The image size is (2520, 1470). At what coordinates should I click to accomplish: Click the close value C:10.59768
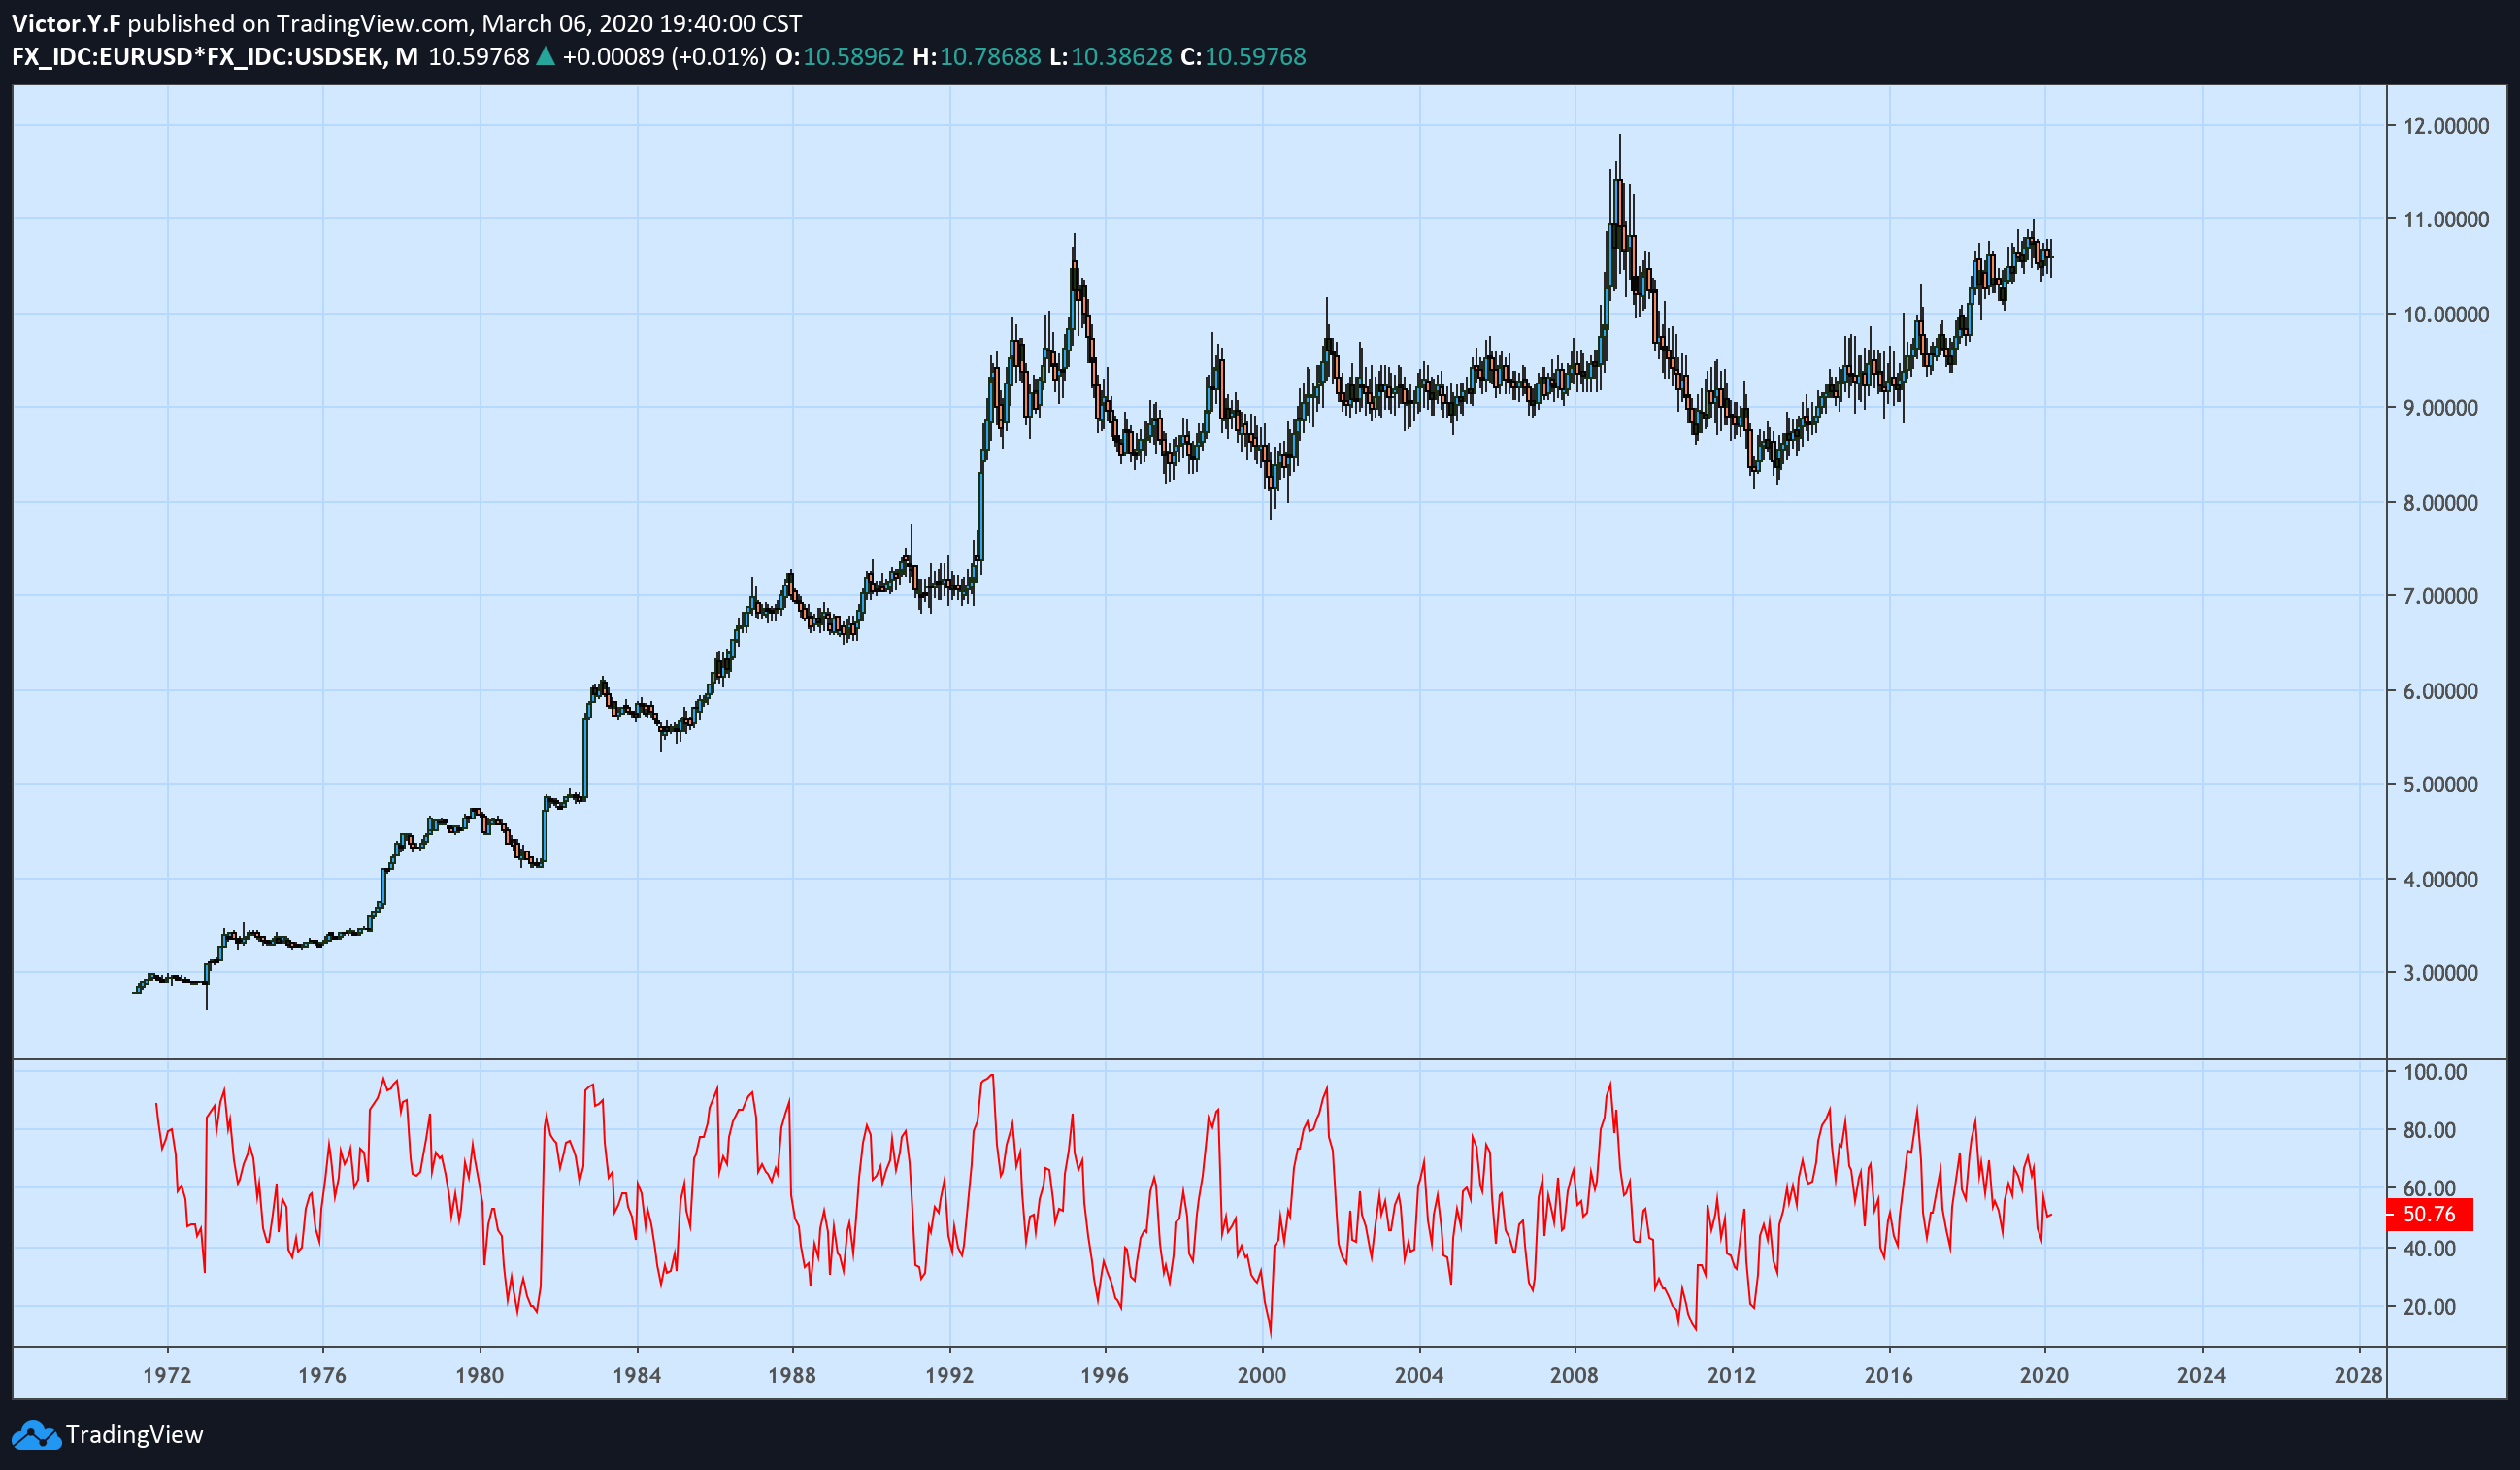tap(1243, 57)
